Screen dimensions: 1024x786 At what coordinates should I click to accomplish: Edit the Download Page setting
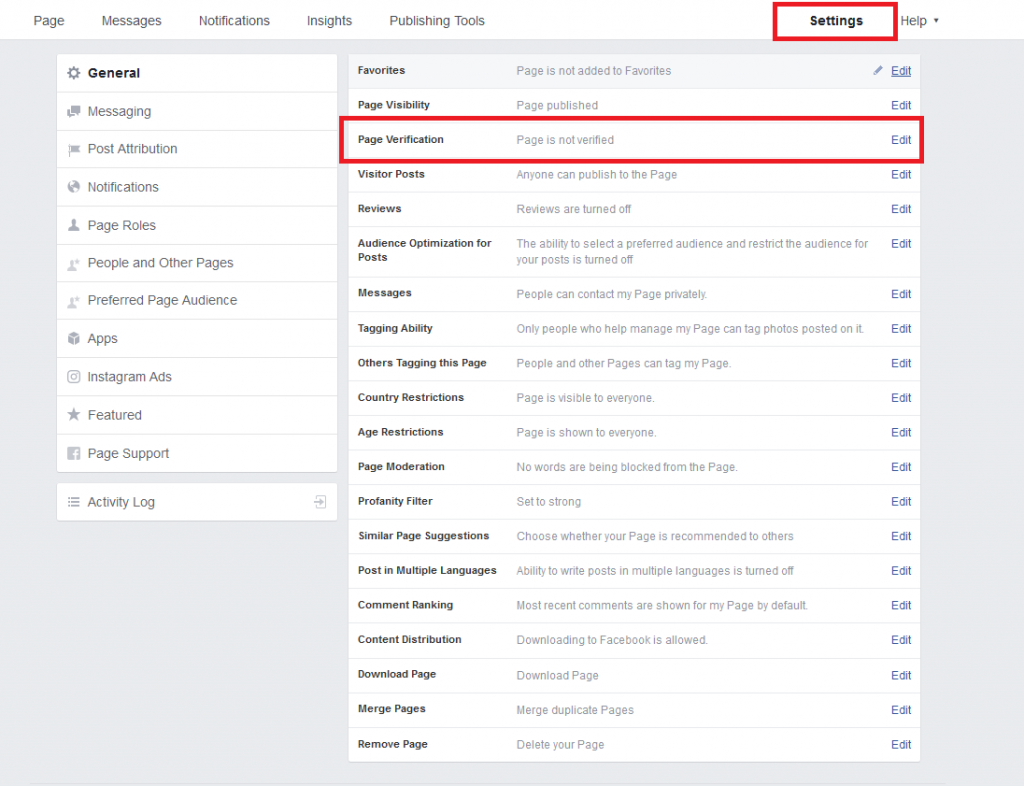click(901, 676)
